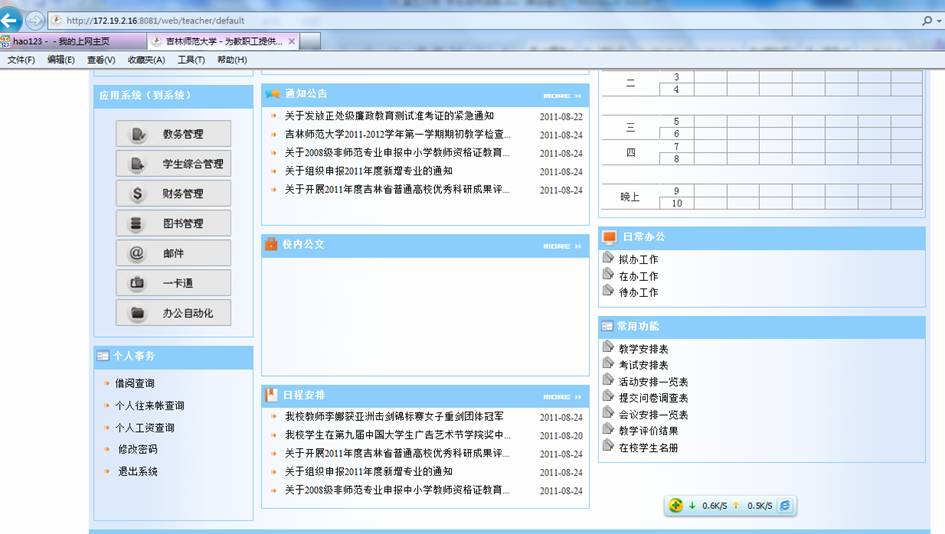The image size is (945, 534).
Task: Expand MORE in 日程安排 panel
Action: 562,397
